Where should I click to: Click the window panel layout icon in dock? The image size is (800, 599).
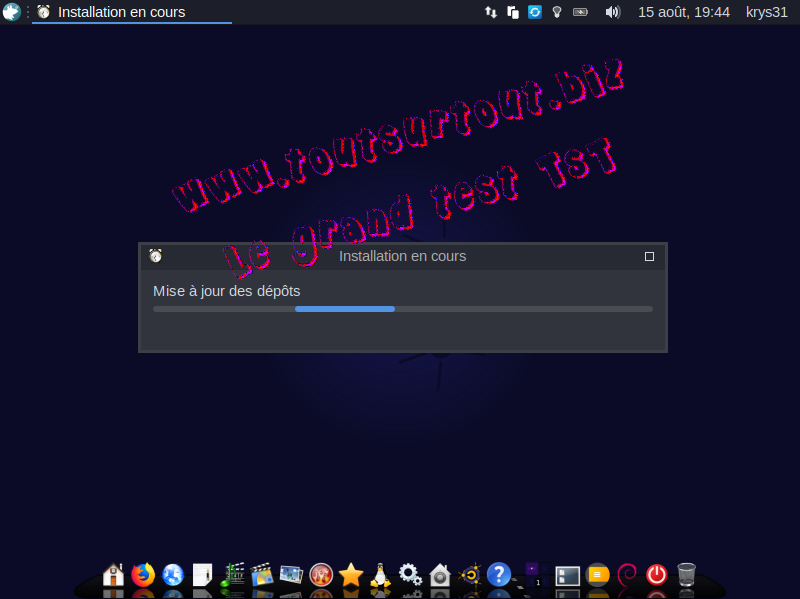[x=567, y=576]
